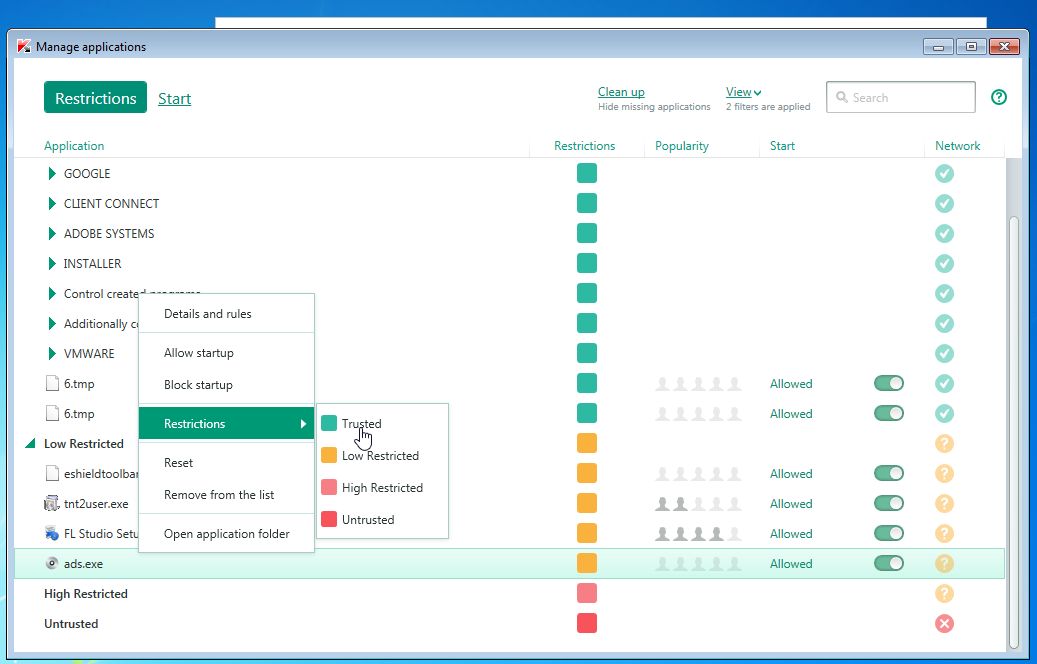Screen dimensions: 1037x664
Task: Click the red restriction swatch for Untrusted
Action: [x=587, y=623]
